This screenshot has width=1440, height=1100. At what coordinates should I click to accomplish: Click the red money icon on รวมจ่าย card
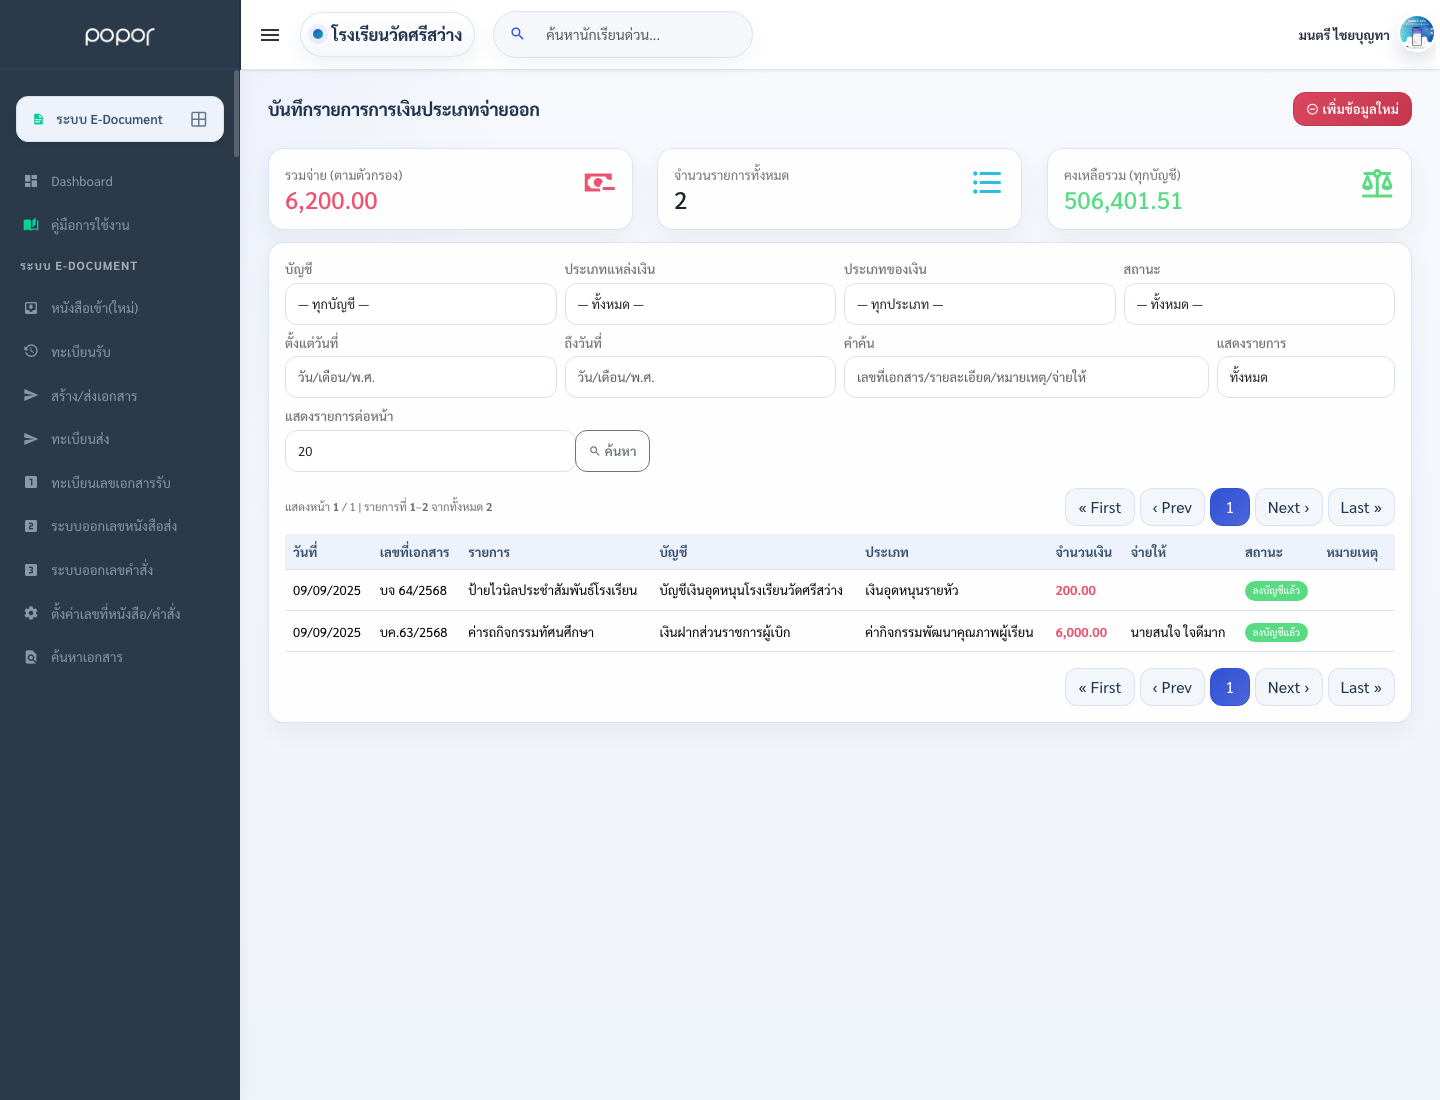coord(599,182)
